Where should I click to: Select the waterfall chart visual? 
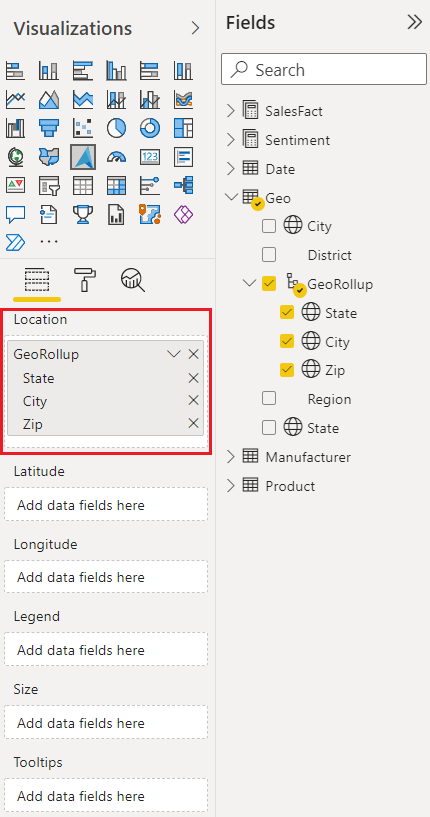tap(15, 128)
